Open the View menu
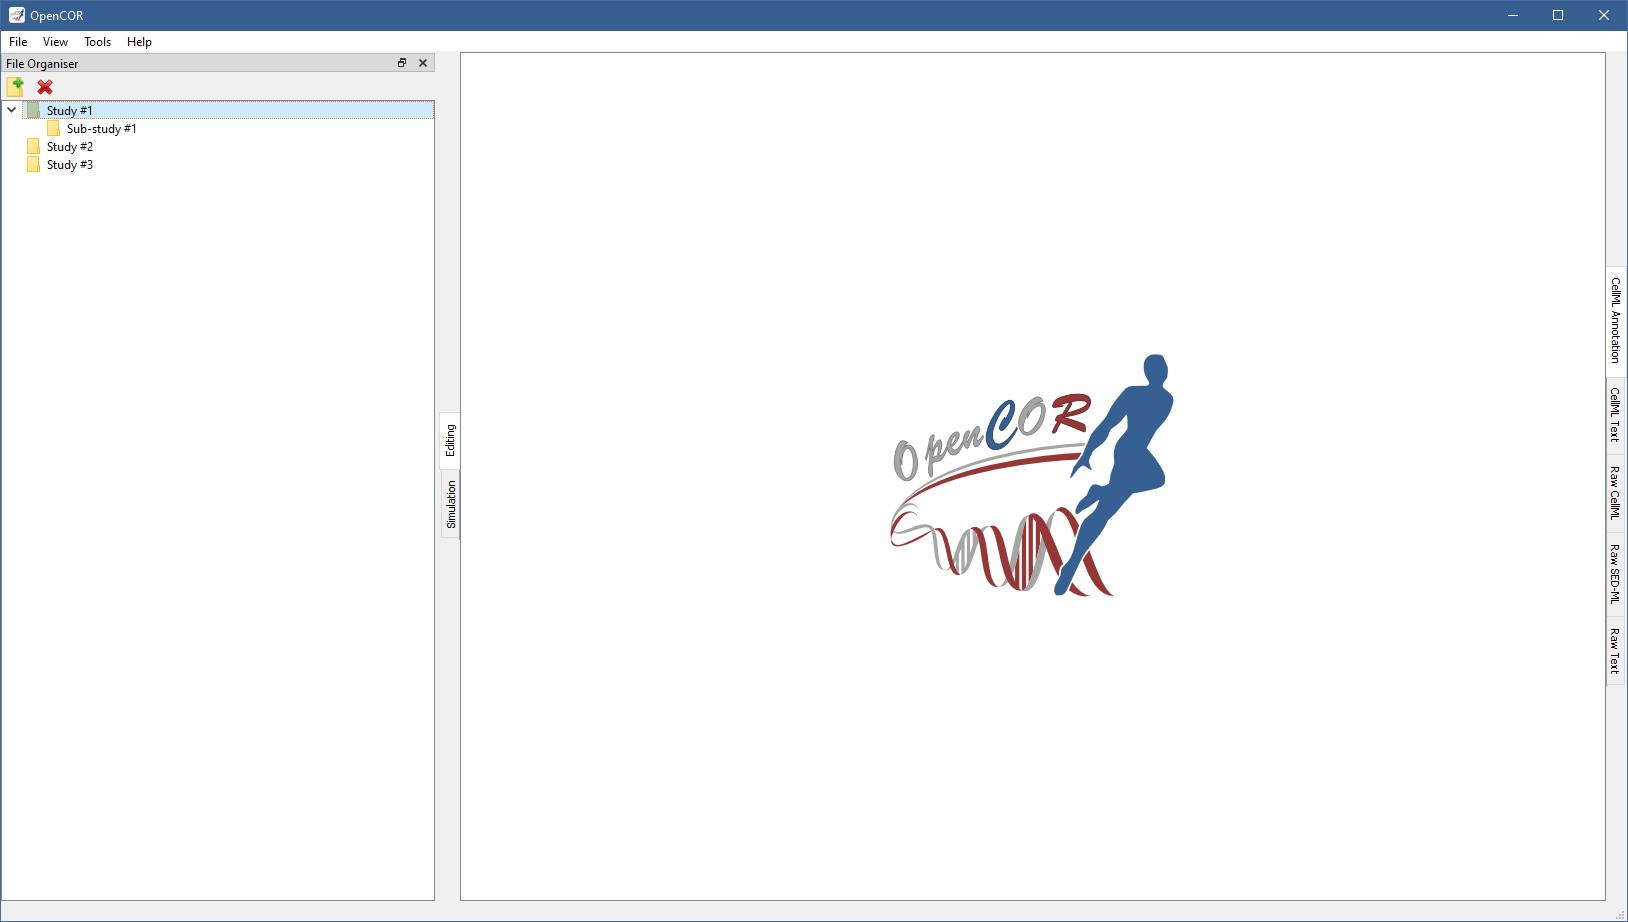This screenshot has width=1628, height=922. point(55,42)
